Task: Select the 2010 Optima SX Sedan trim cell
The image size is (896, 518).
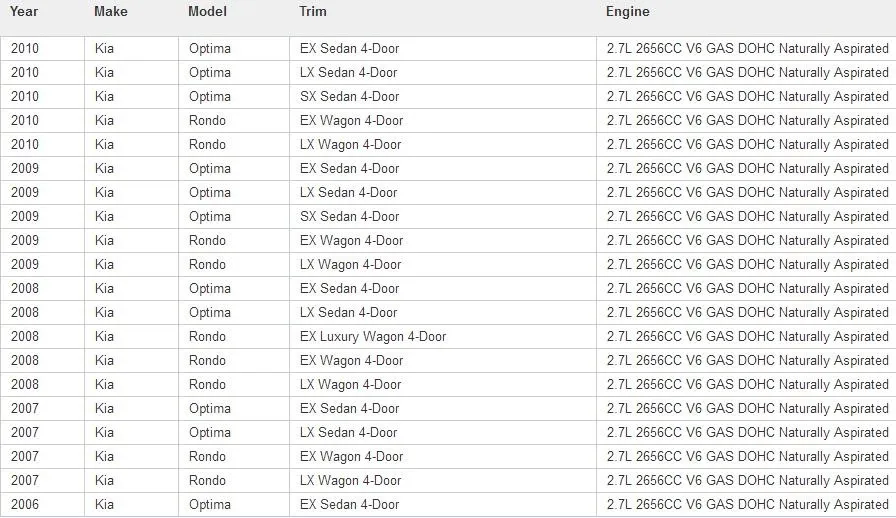Action: [443, 97]
